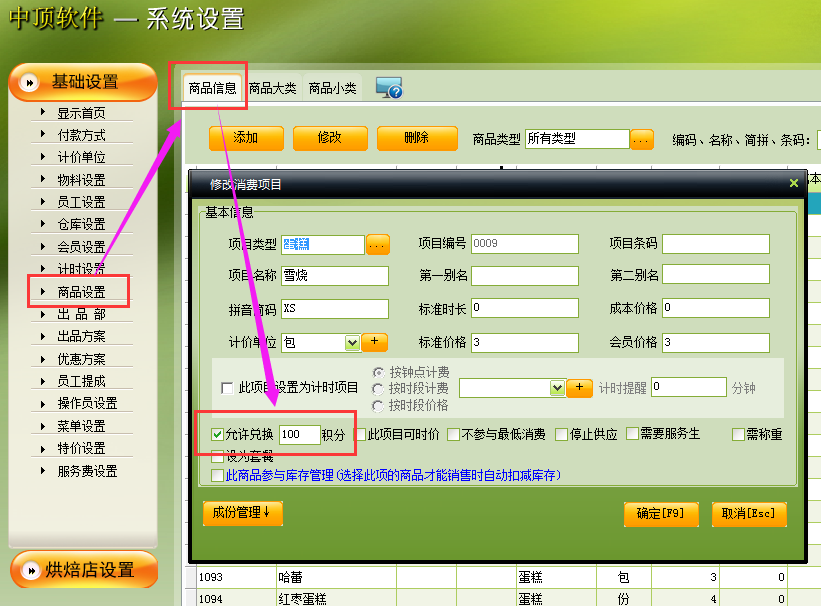Click the 烘焙店设置 round arrow icon
The width and height of the screenshot is (821, 606).
pyautogui.click(x=29, y=570)
